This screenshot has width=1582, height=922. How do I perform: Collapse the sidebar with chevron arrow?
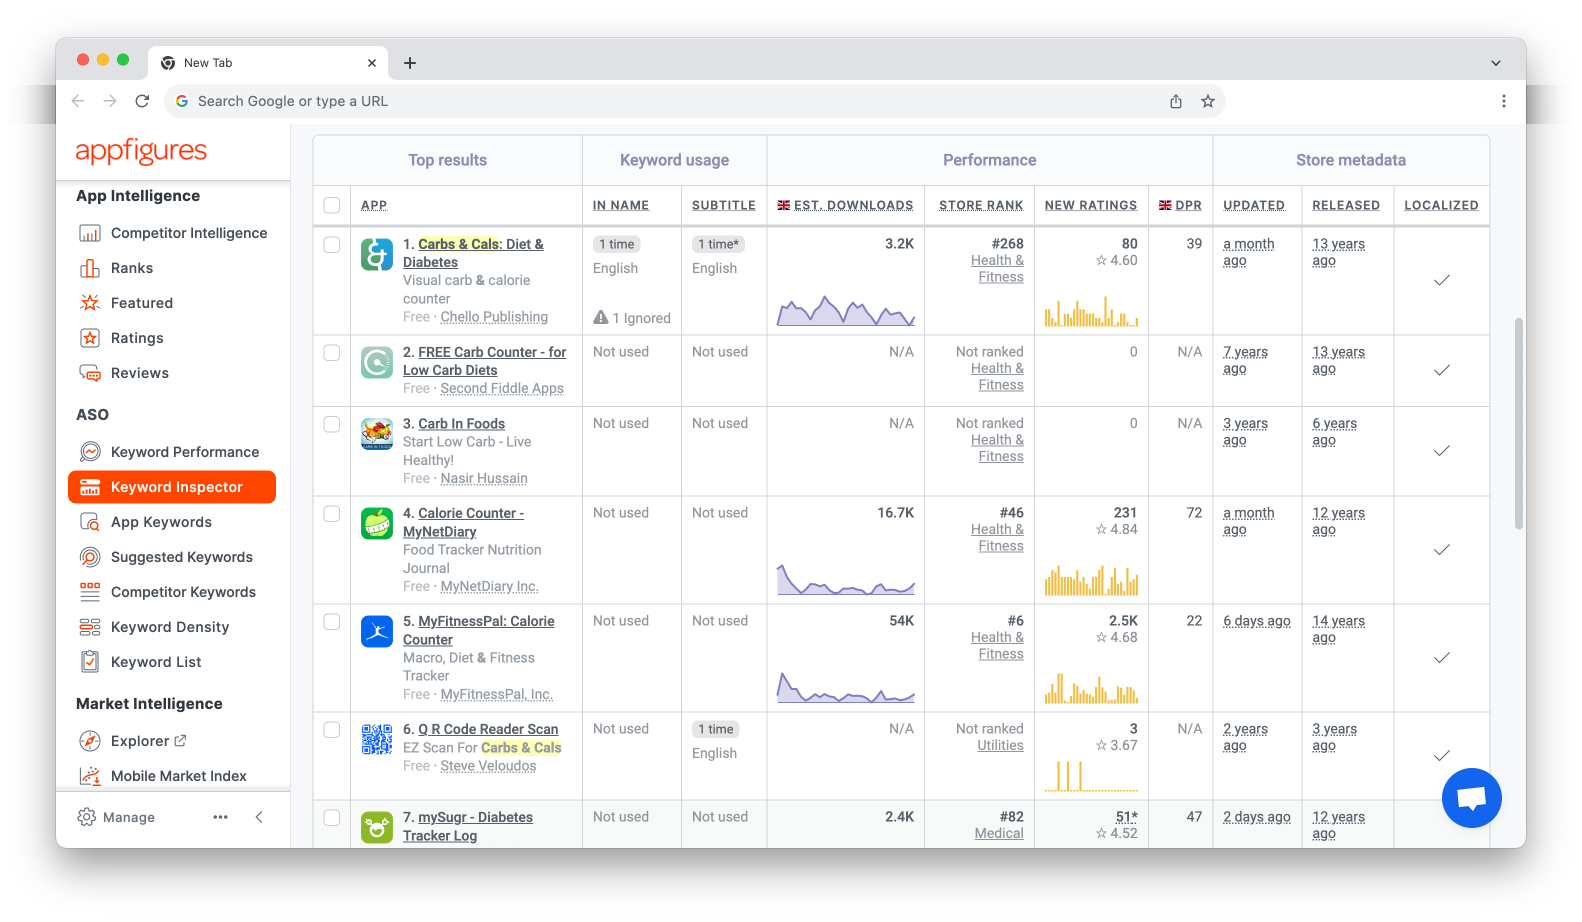point(259,817)
